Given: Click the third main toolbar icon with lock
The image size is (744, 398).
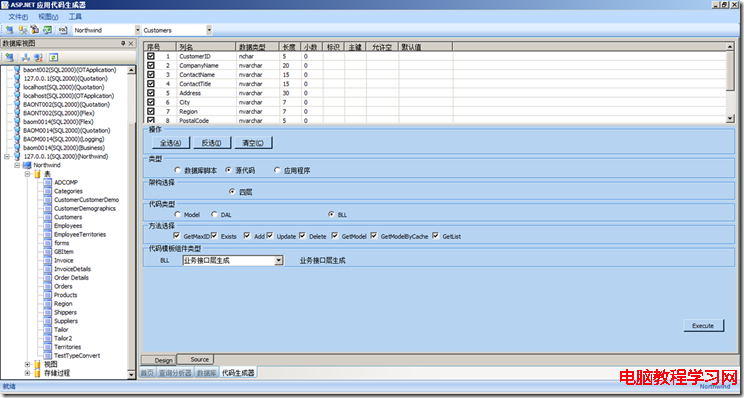Looking at the screenshot, I should (35, 30).
